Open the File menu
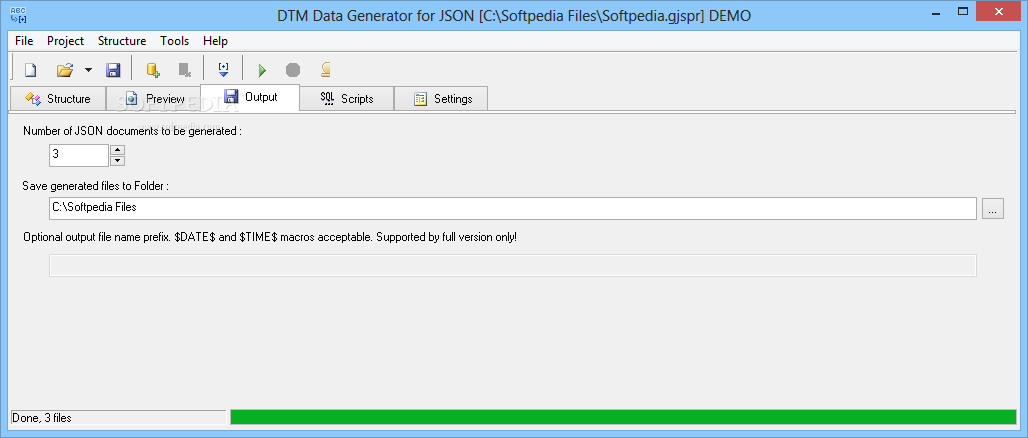 [x=24, y=41]
